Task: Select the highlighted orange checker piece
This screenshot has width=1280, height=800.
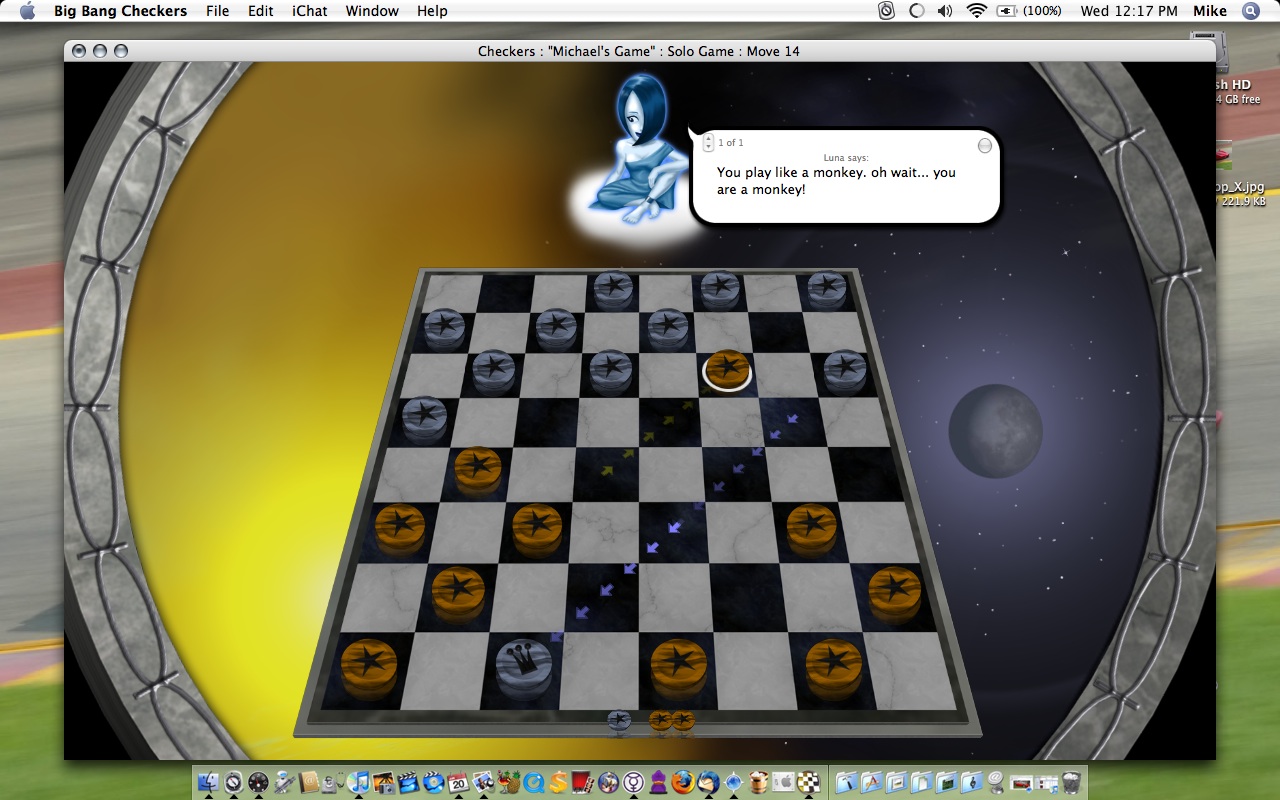Action: [x=727, y=369]
